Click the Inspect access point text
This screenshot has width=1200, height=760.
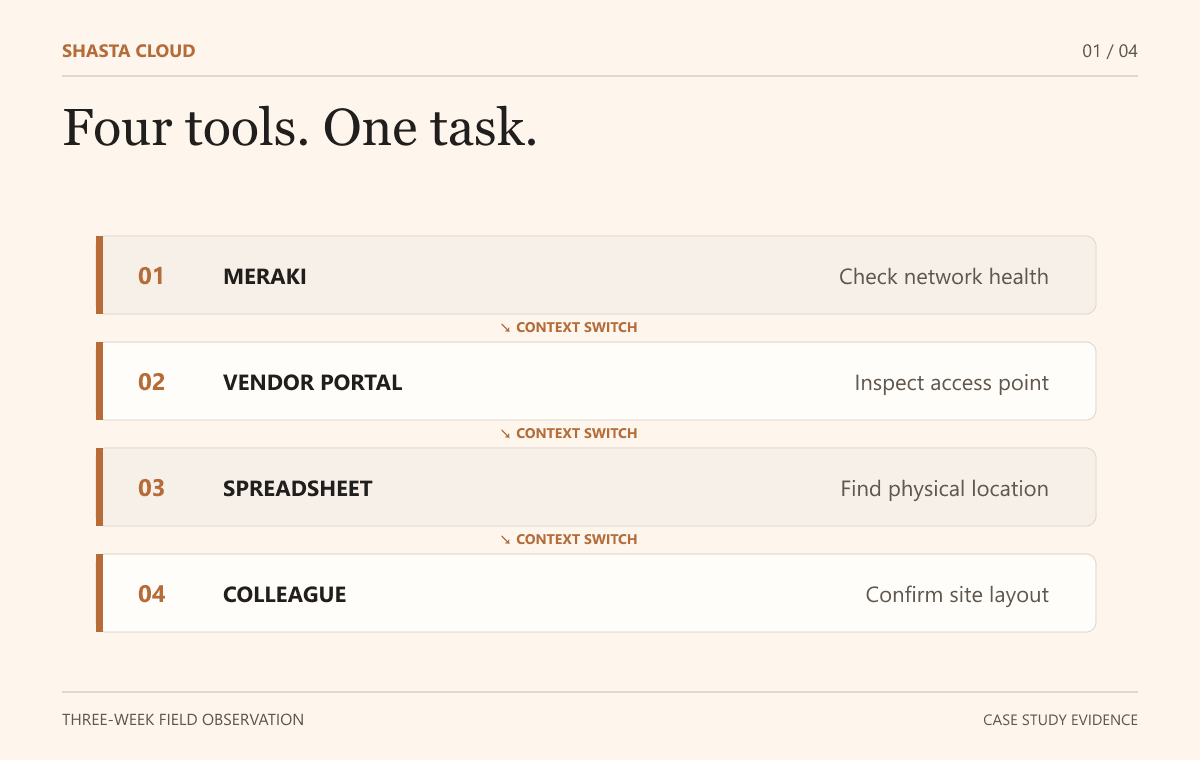[x=952, y=382]
